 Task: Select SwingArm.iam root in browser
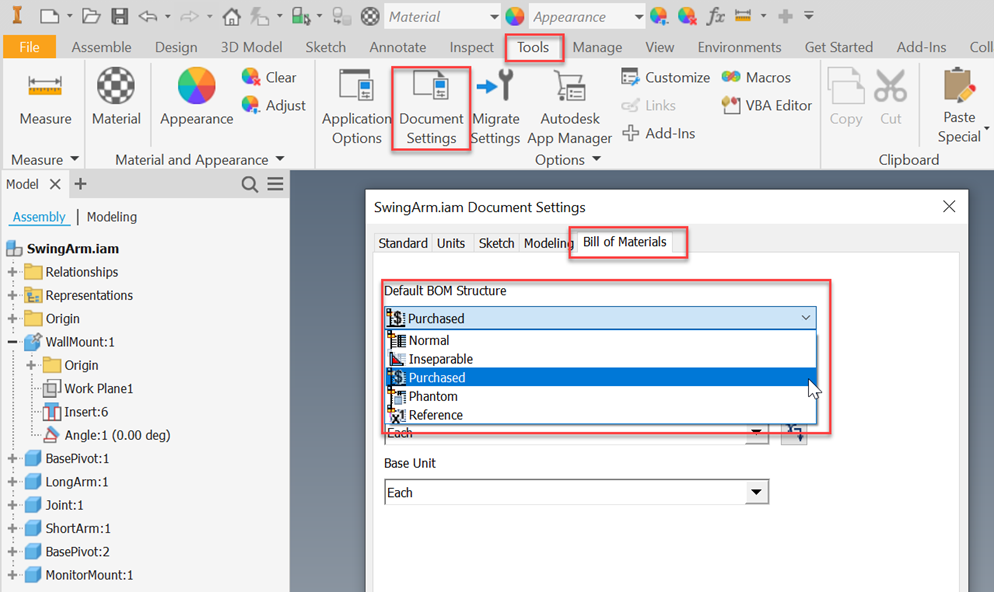[x=72, y=248]
